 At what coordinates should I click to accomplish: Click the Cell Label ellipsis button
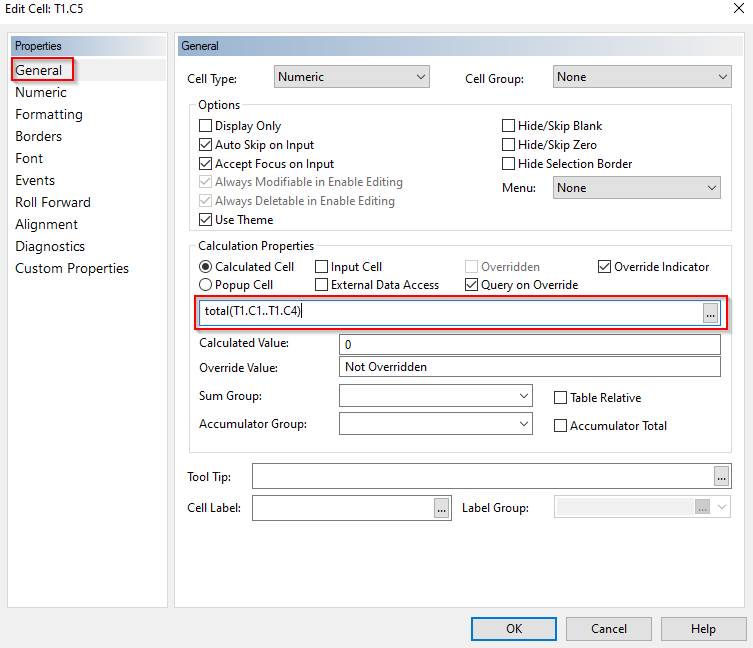point(441,508)
